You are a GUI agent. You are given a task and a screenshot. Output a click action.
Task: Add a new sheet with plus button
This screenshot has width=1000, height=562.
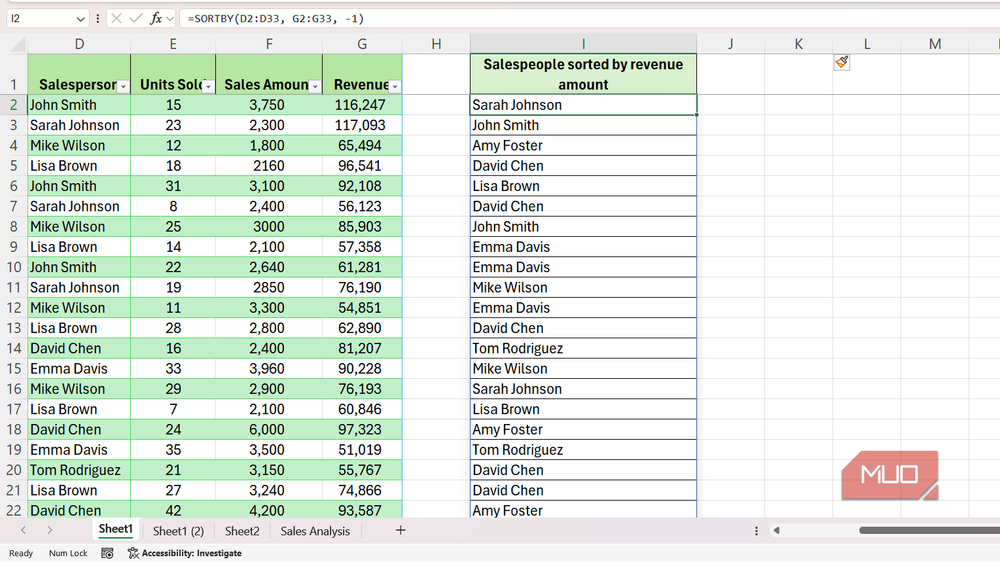click(401, 530)
